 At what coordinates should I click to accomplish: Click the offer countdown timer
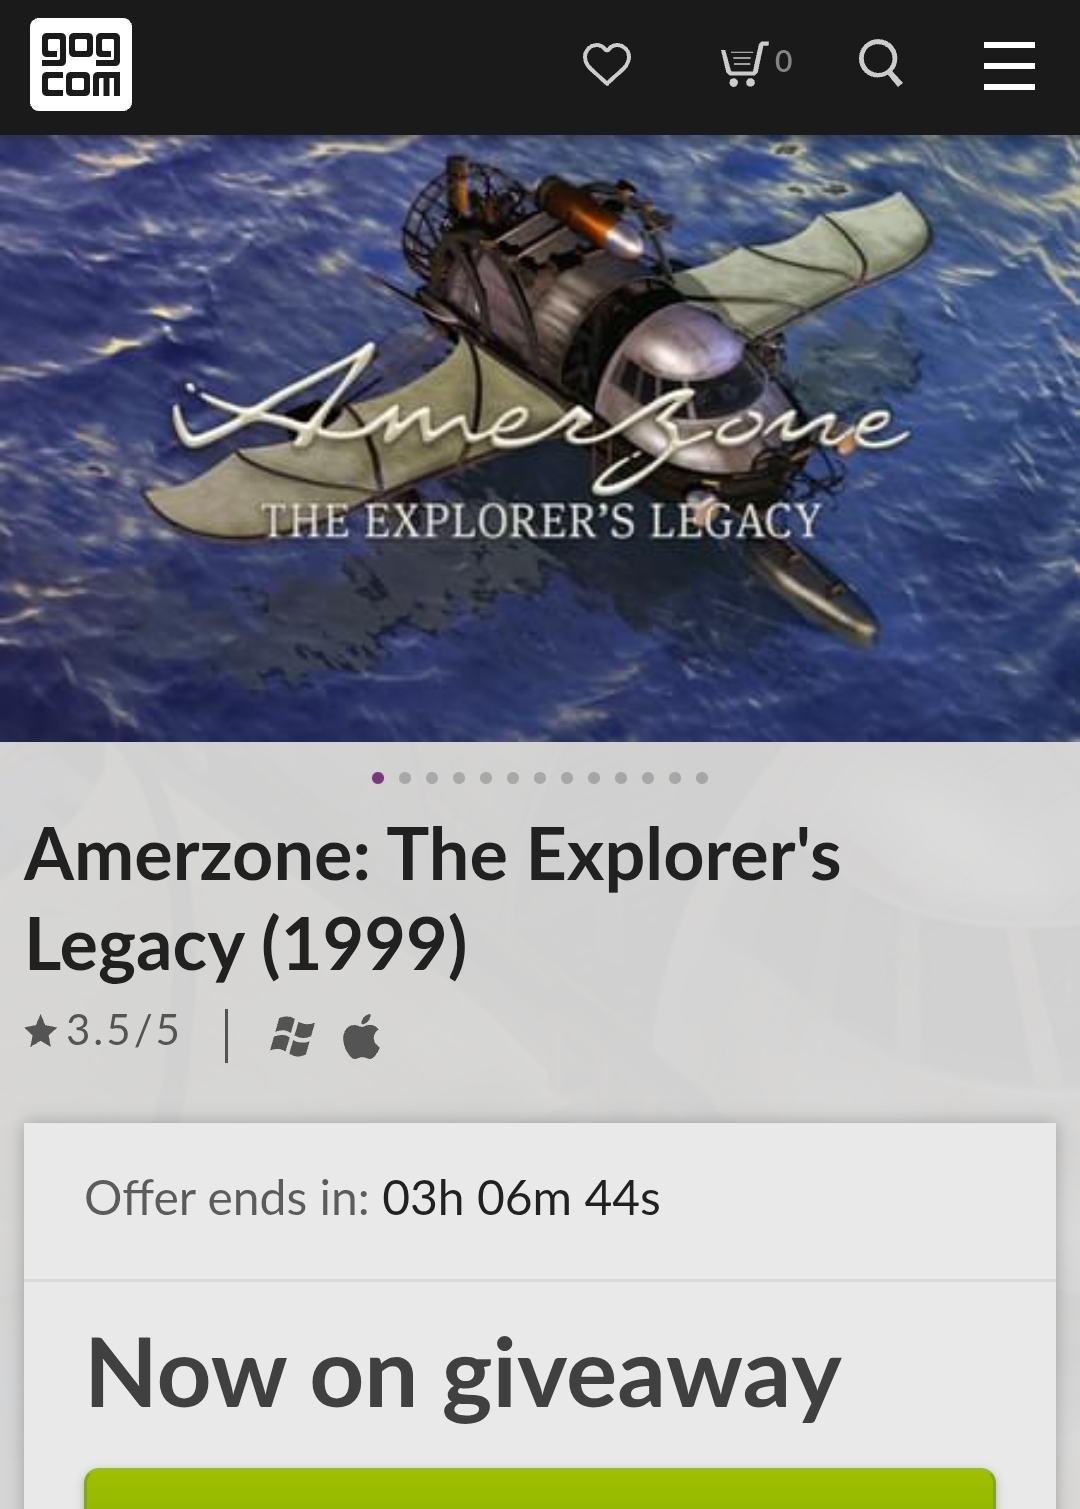pyautogui.click(x=521, y=1198)
